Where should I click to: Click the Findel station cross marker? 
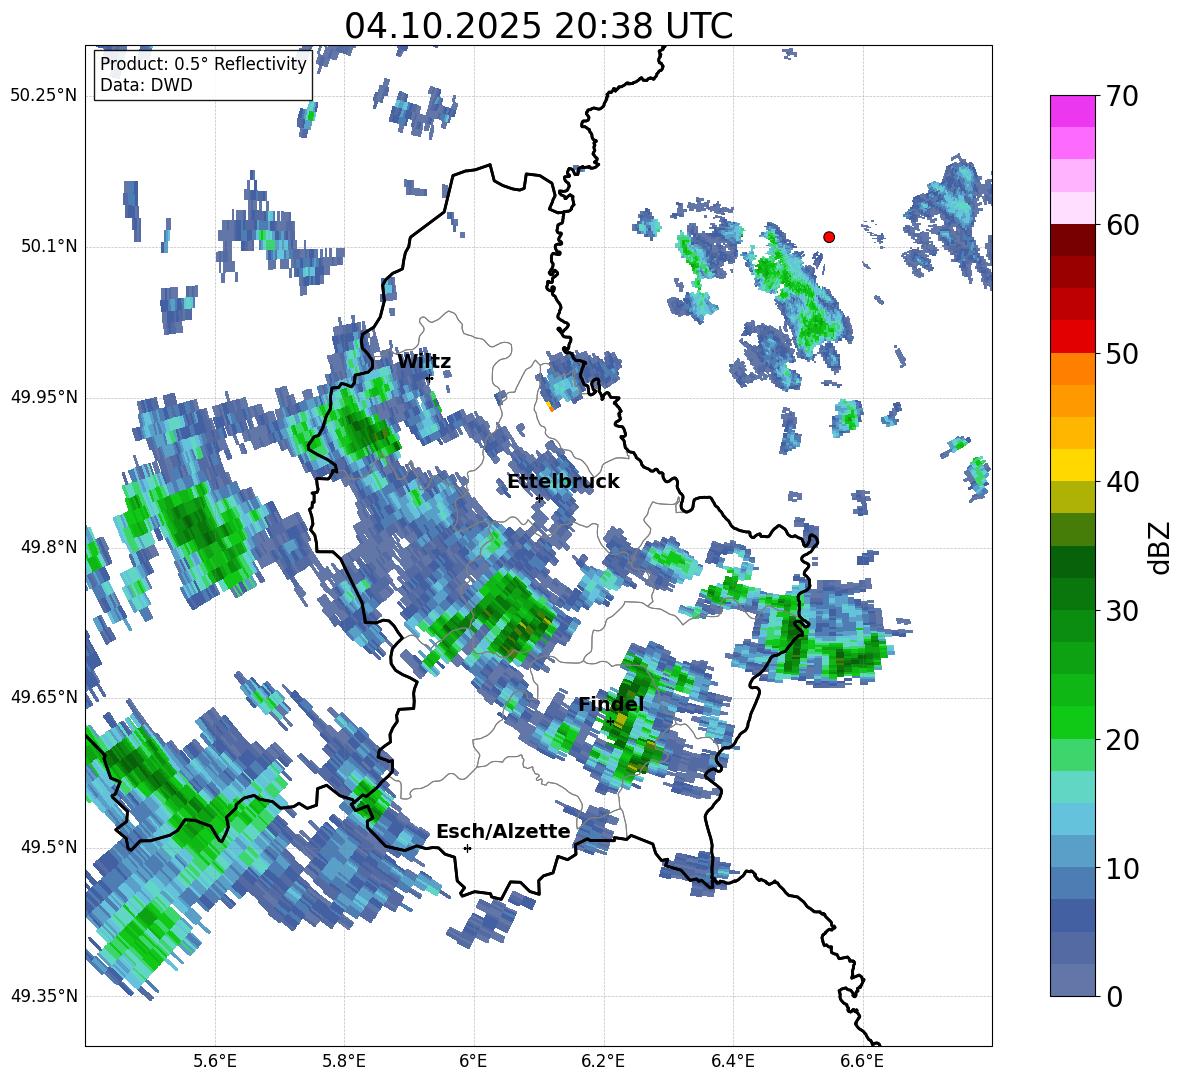click(610, 722)
